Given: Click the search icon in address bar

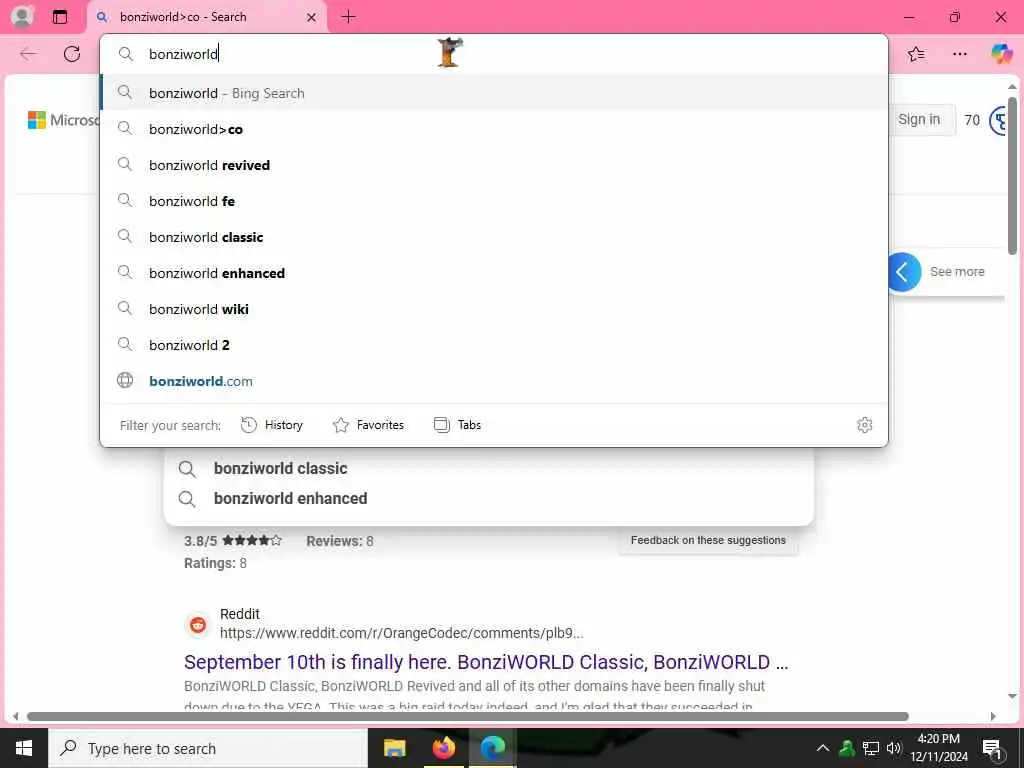Looking at the screenshot, I should point(125,54).
